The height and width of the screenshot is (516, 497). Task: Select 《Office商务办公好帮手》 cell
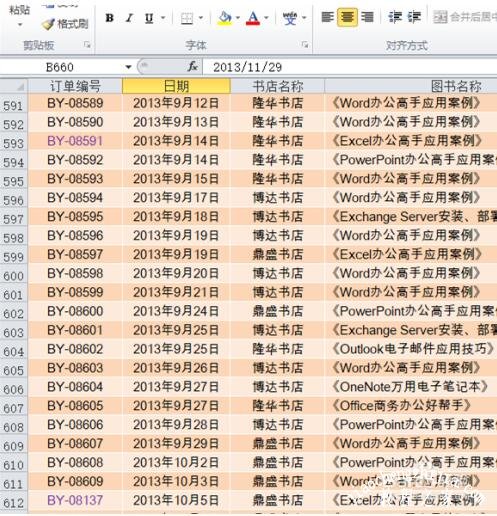pyautogui.click(x=411, y=406)
